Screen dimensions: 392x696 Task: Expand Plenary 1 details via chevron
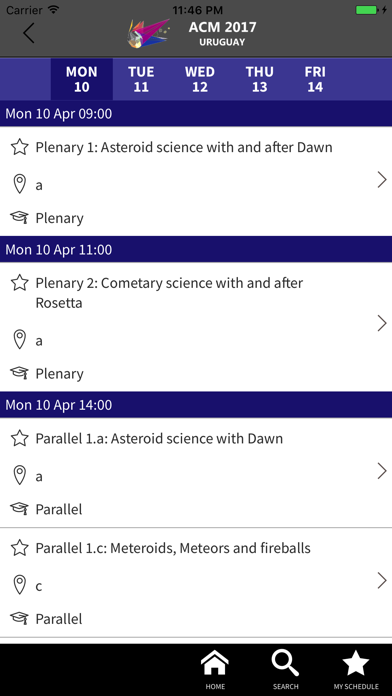tap(382, 180)
